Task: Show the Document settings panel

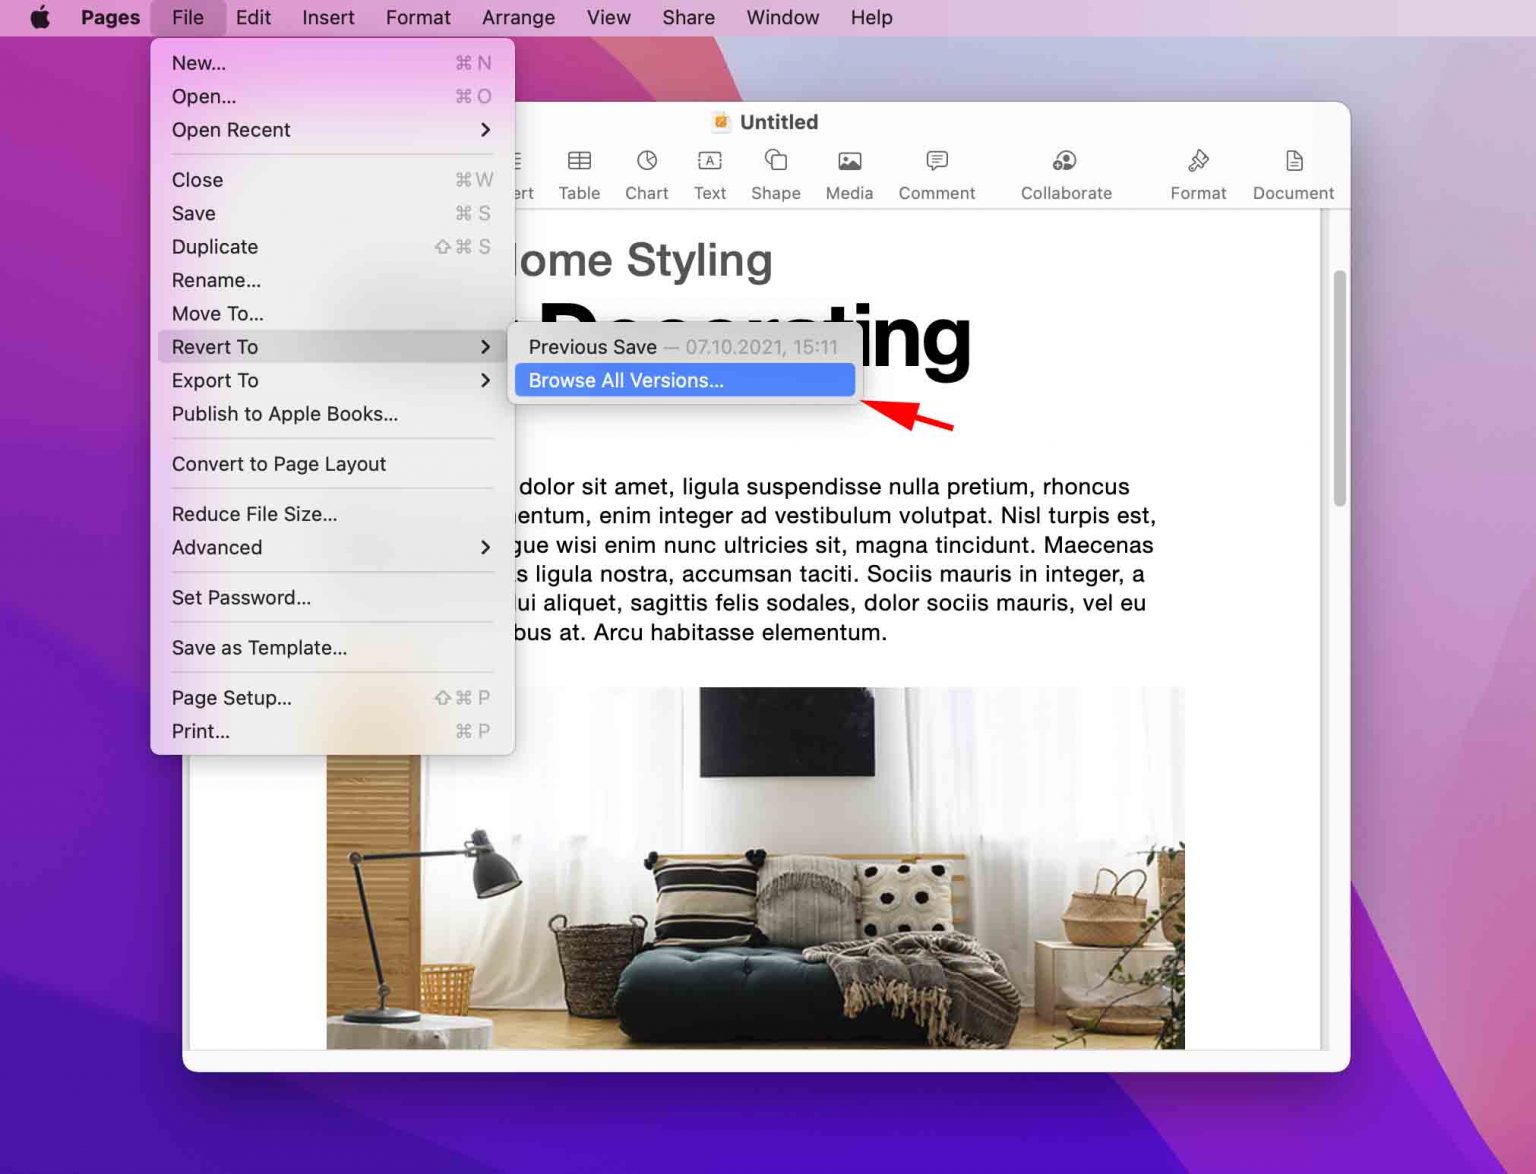Action: 1292,170
